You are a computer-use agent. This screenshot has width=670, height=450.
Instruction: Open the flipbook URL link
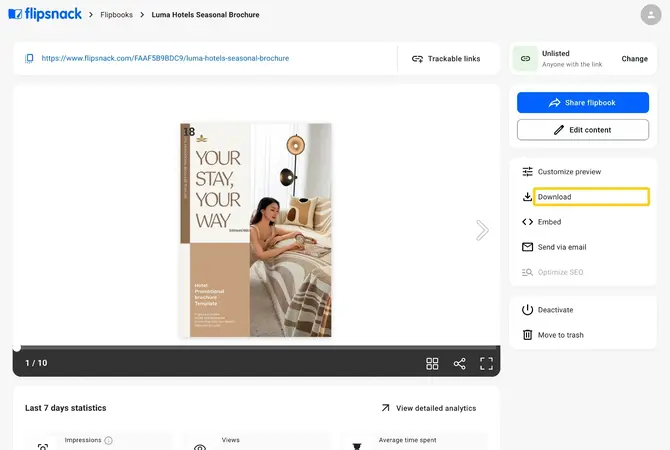point(165,58)
